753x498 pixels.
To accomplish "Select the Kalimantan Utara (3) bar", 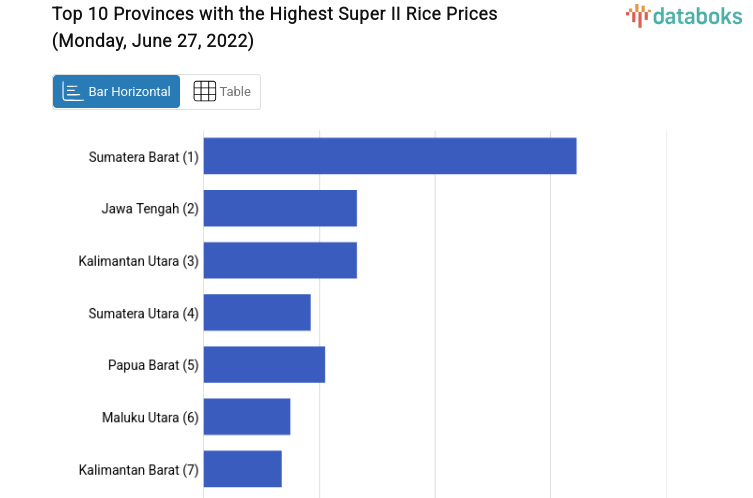I will (280, 260).
